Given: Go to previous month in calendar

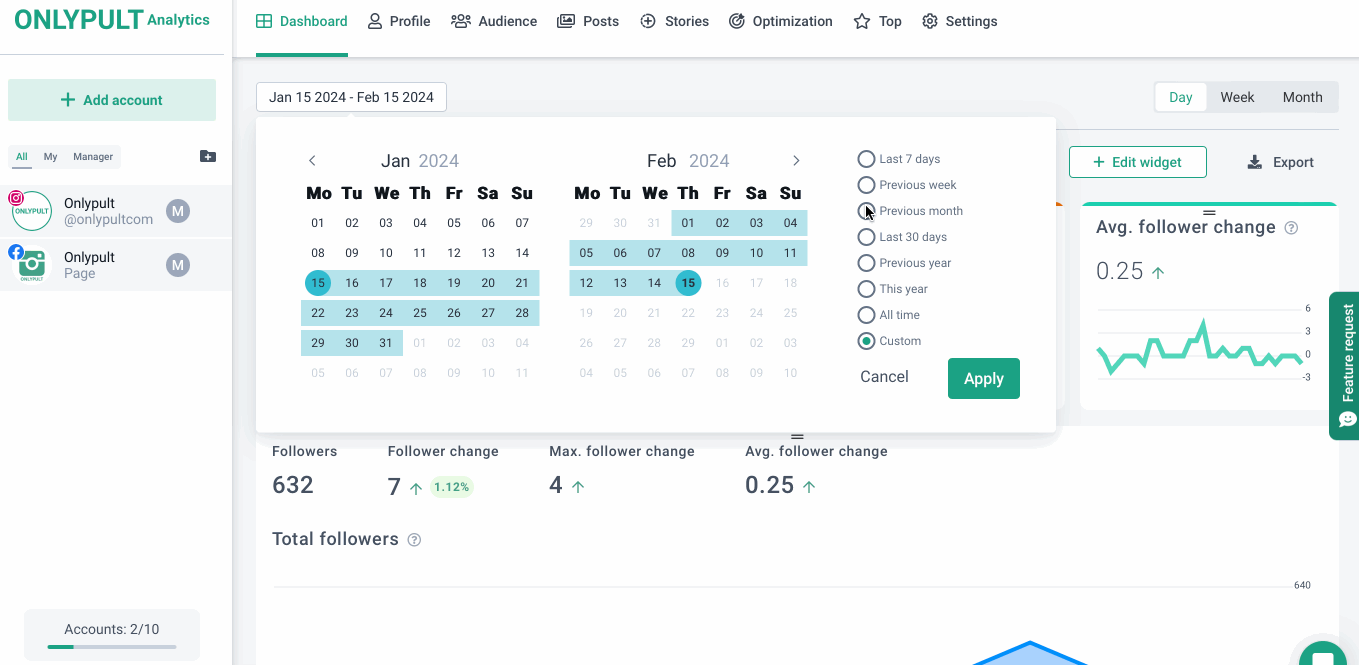Looking at the screenshot, I should [312, 161].
